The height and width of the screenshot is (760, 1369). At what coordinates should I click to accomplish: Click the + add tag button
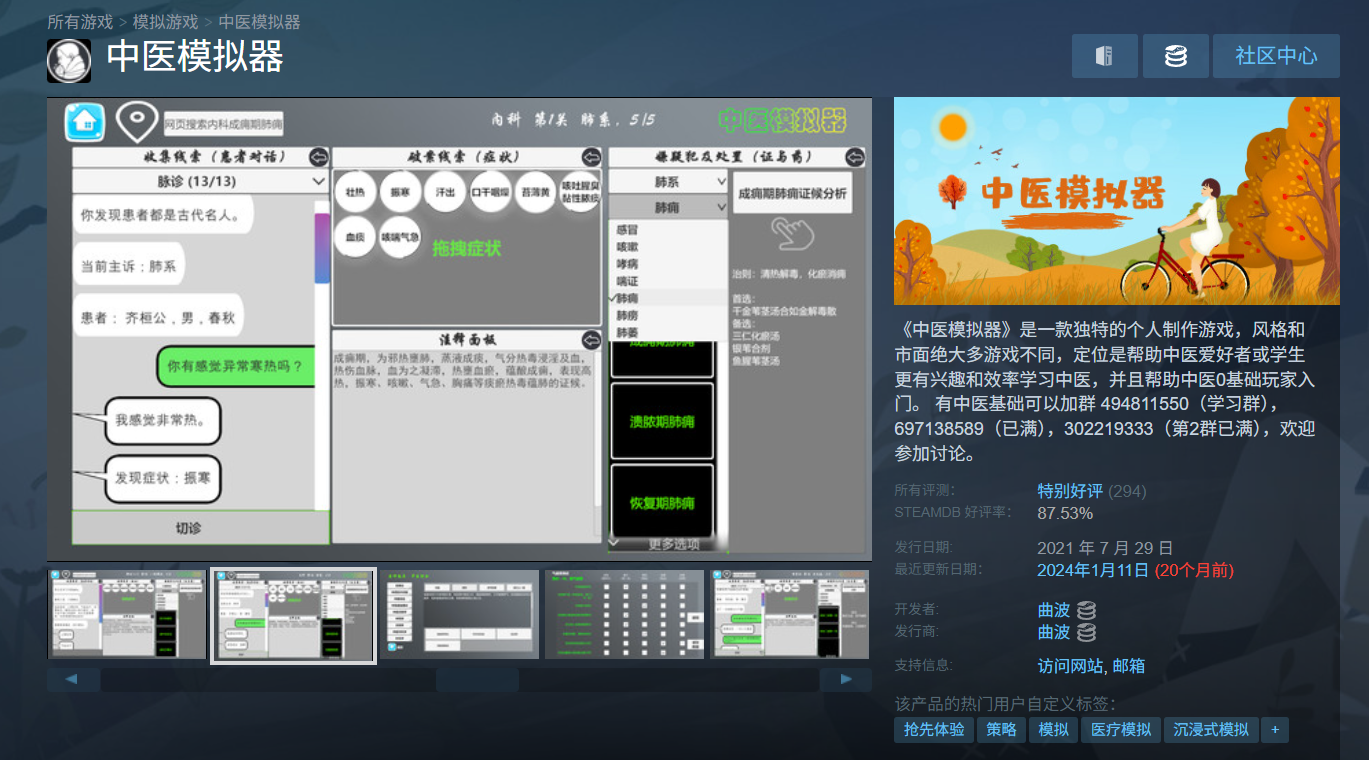pos(1275,730)
